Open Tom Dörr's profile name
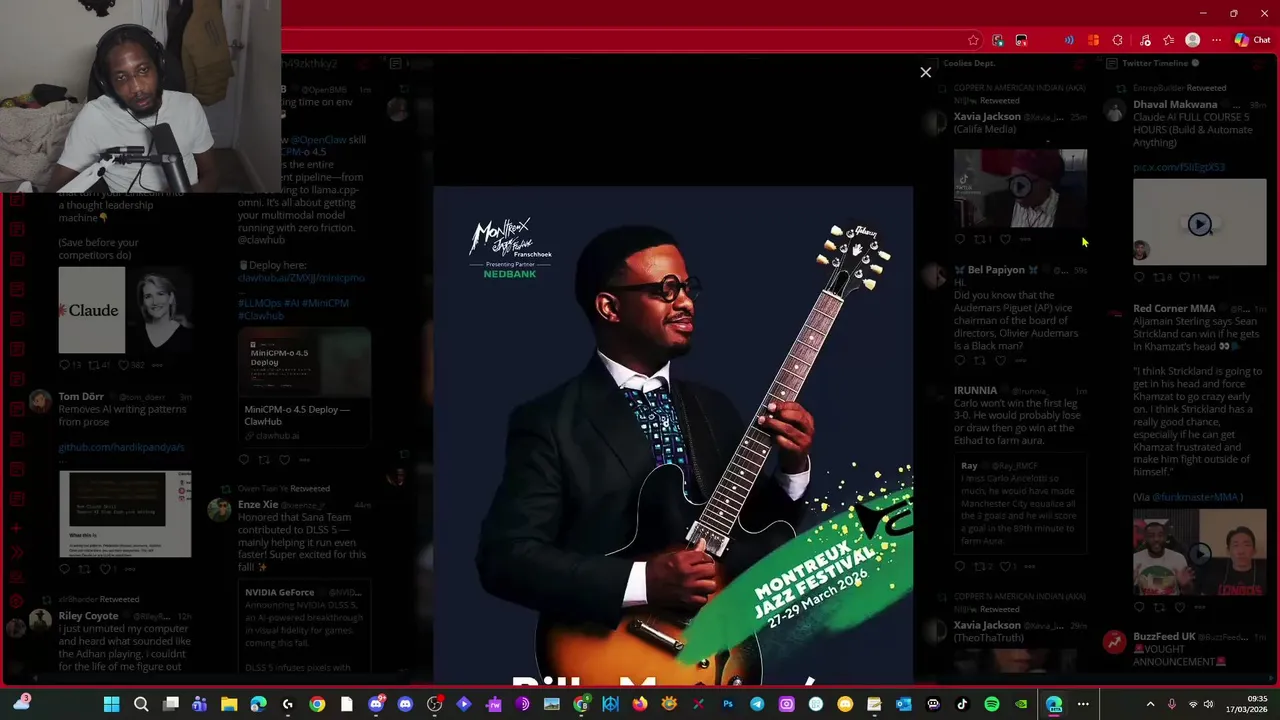 (81, 397)
